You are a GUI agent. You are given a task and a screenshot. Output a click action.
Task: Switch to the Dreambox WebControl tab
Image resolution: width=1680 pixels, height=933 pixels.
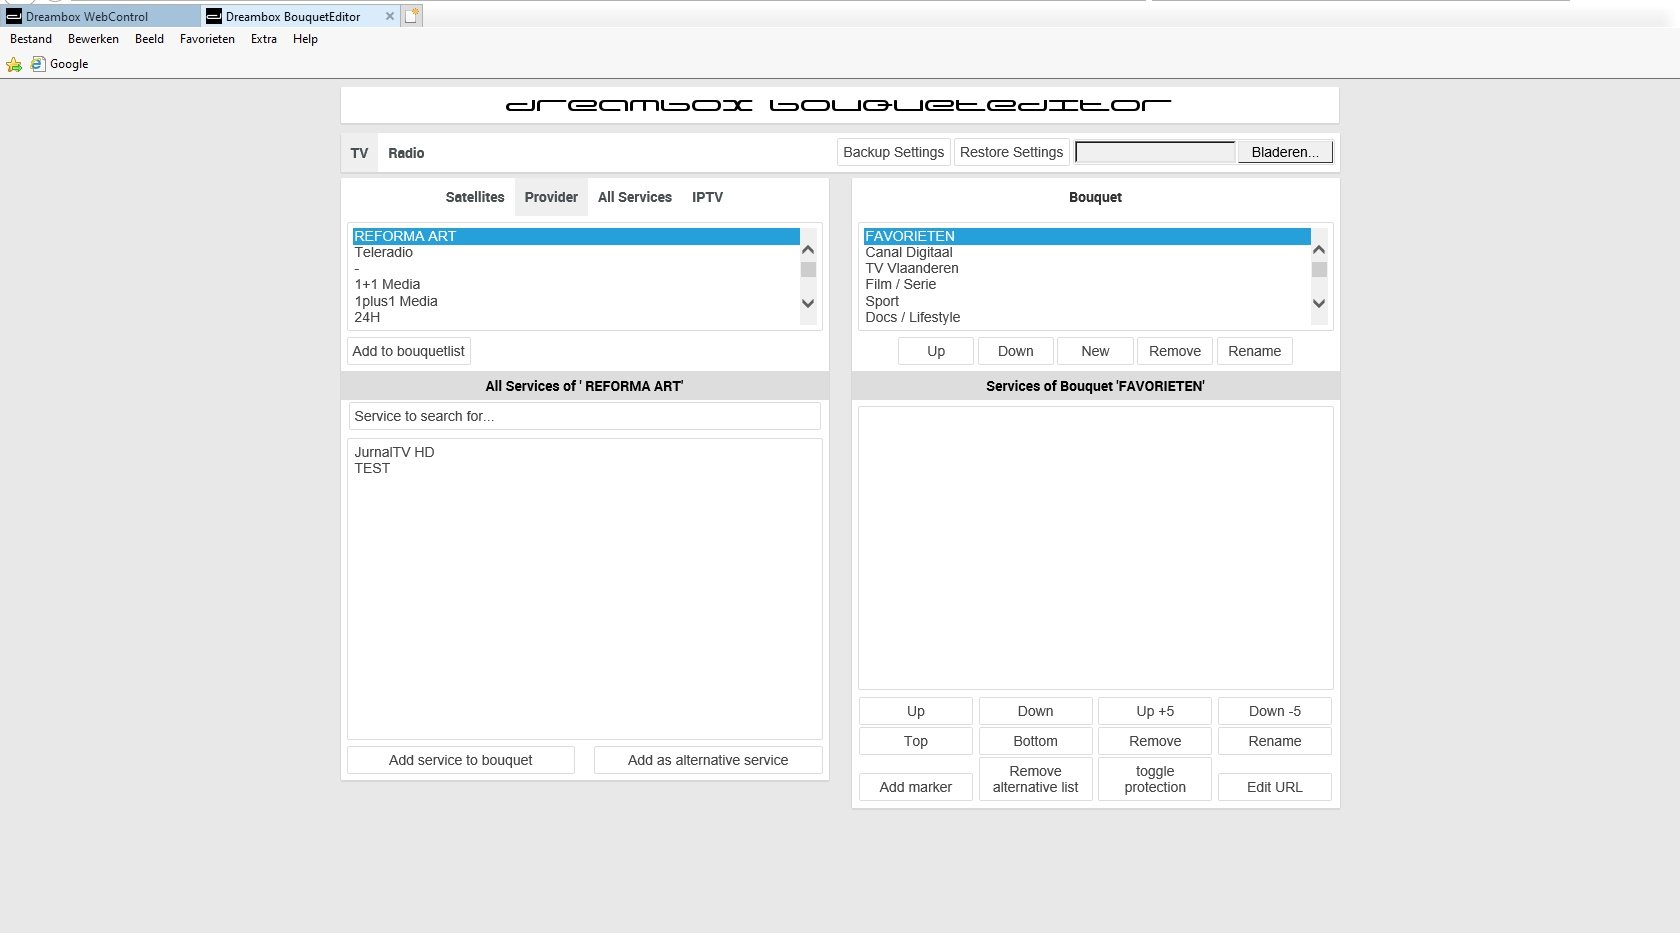[87, 16]
